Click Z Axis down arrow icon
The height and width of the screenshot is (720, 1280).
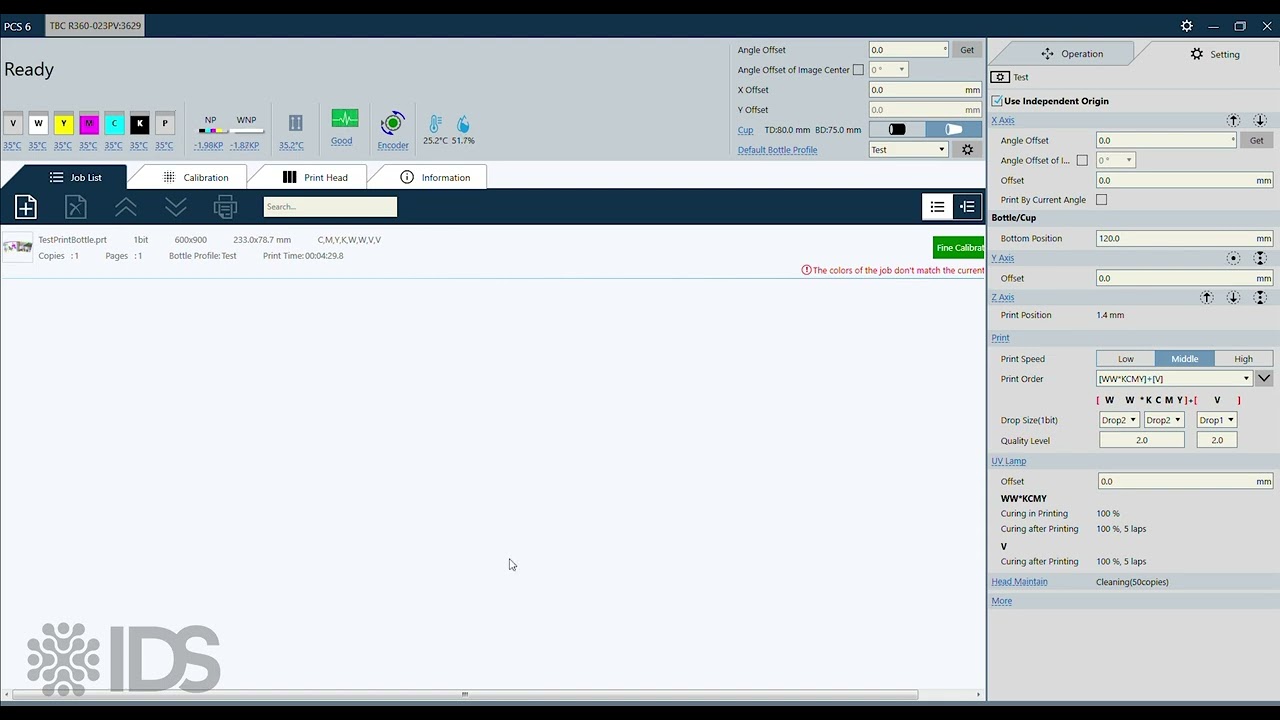[x=1234, y=297]
